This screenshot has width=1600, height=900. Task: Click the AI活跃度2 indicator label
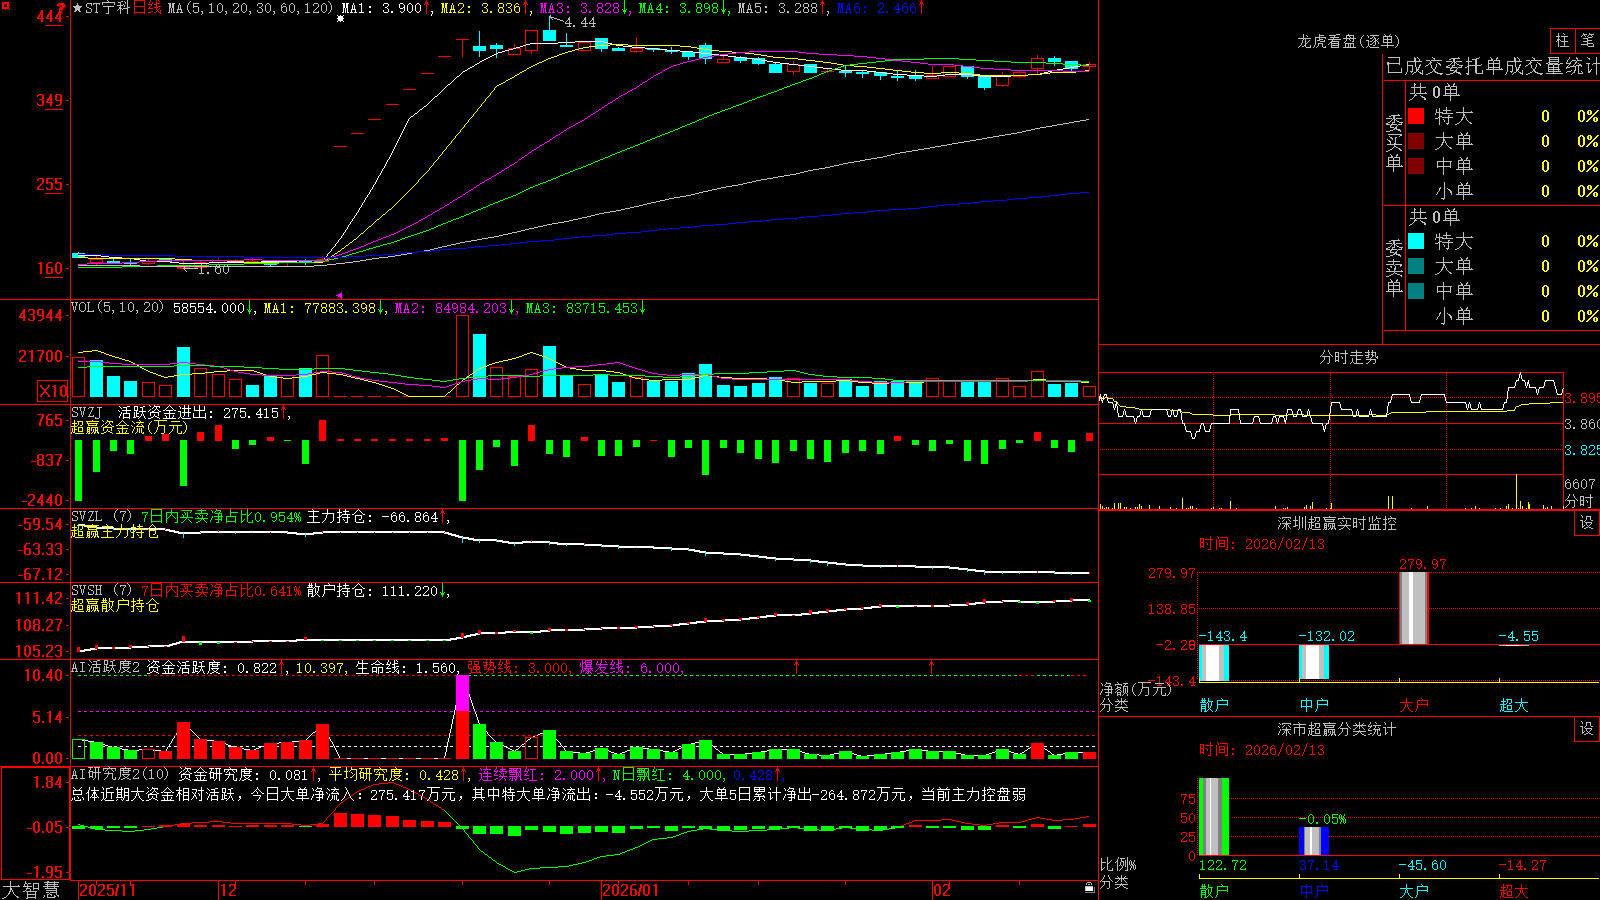point(106,668)
